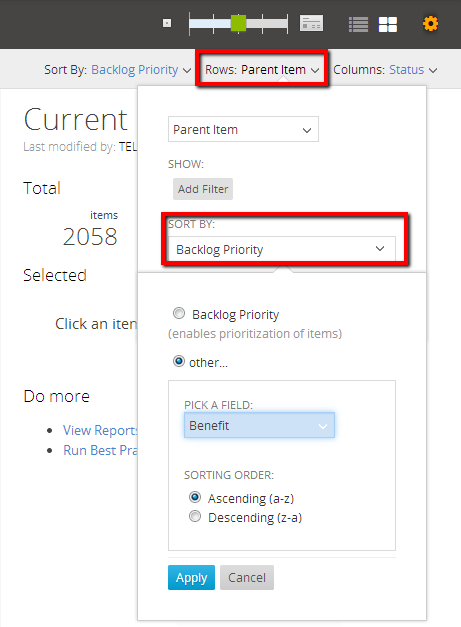Click the Add Filter button
This screenshot has height=627, width=461.
point(203,189)
